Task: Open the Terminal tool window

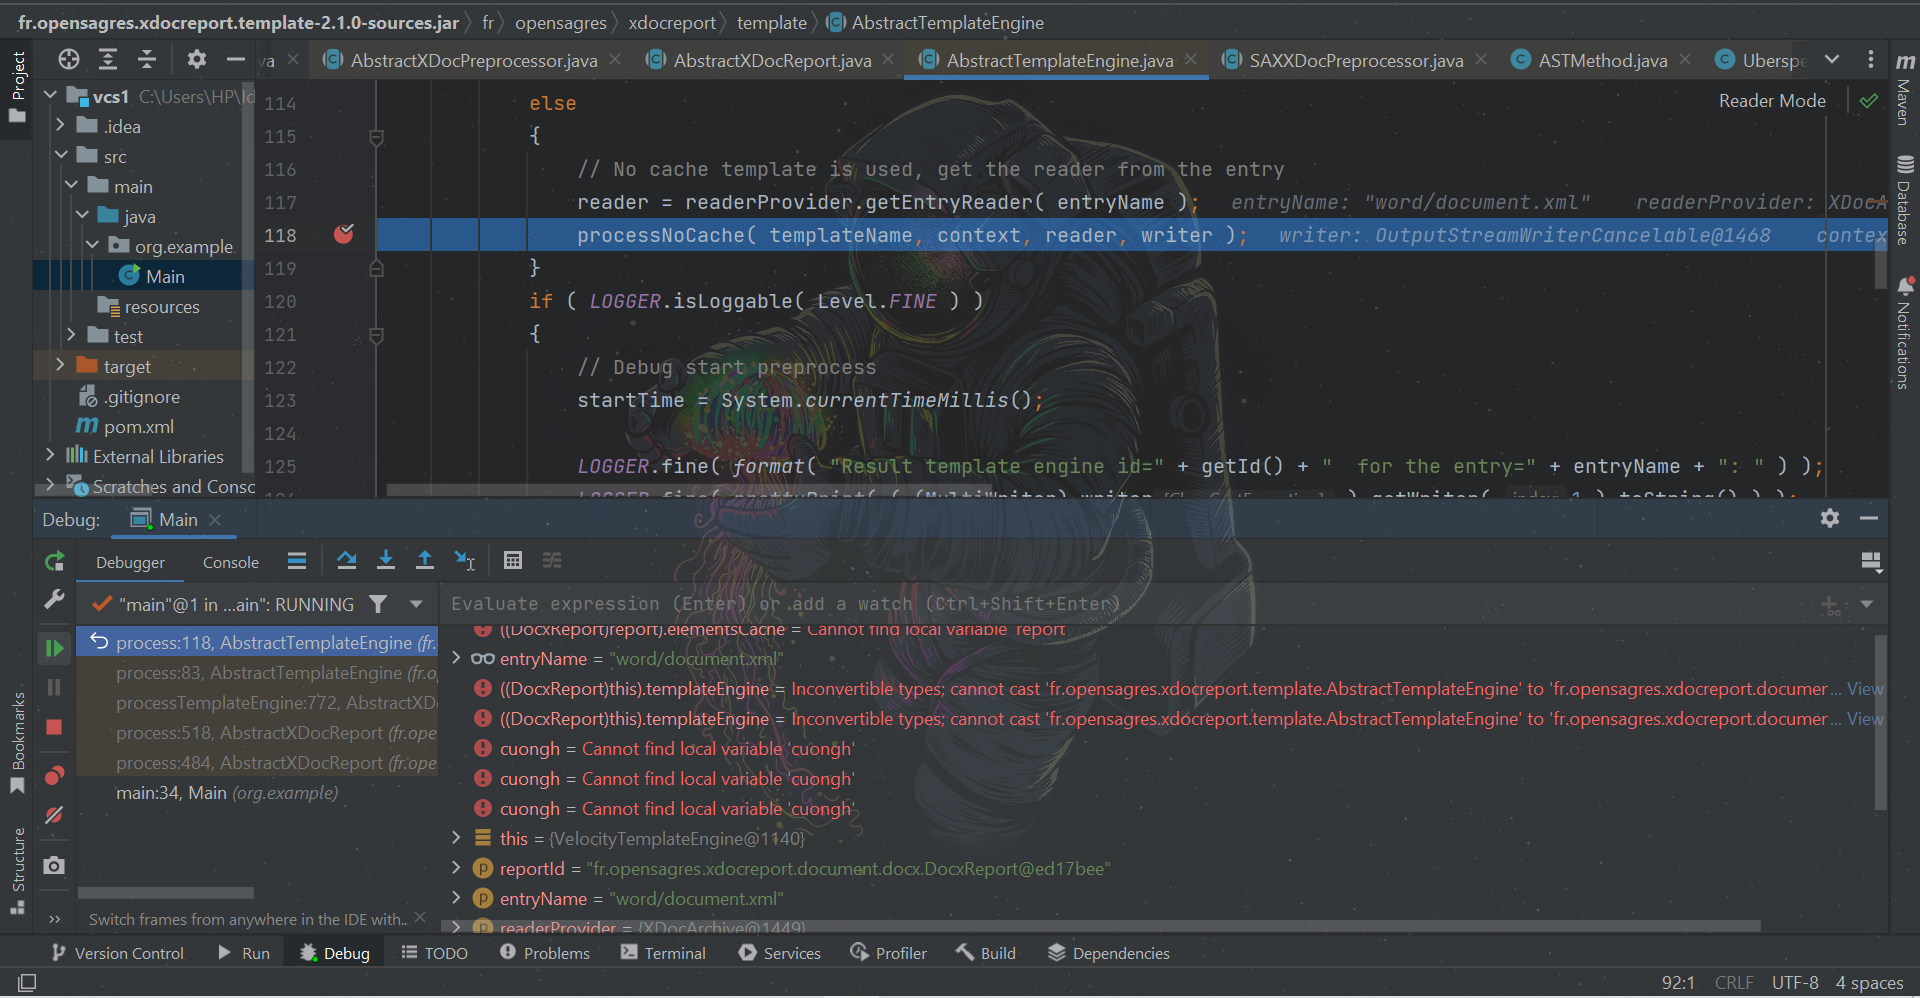Action: (663, 953)
